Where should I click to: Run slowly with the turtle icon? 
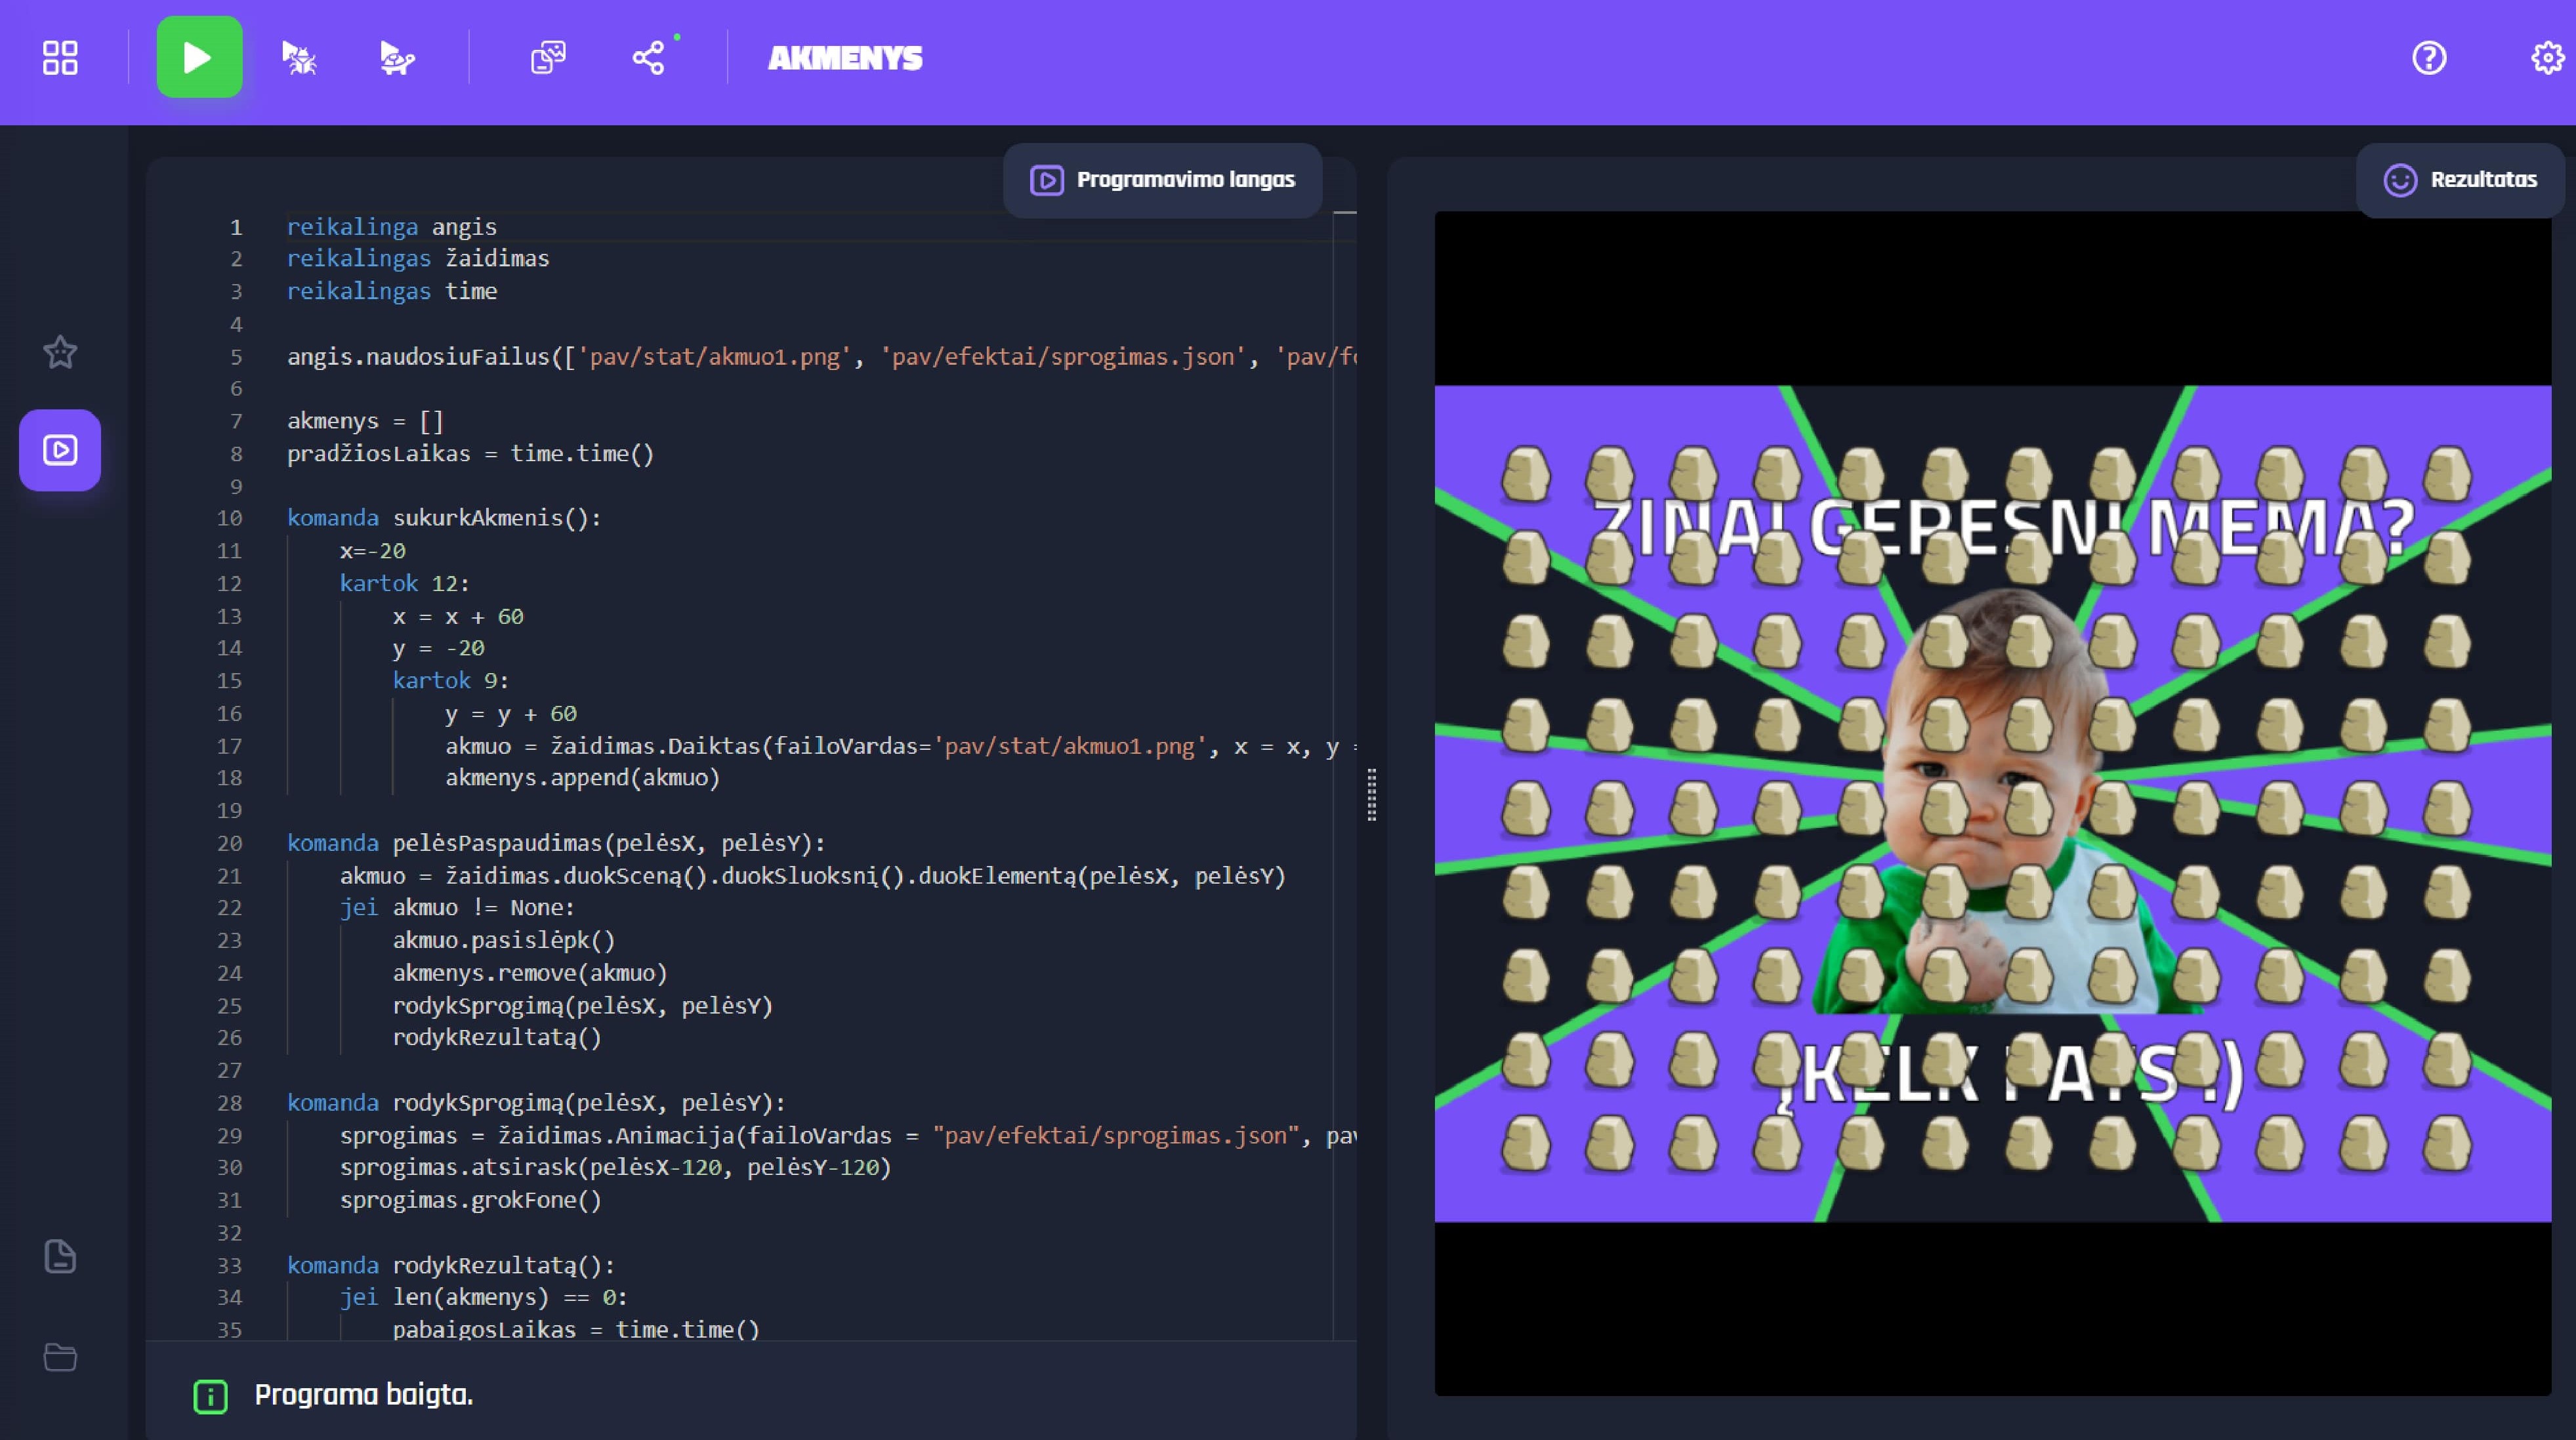[x=397, y=58]
